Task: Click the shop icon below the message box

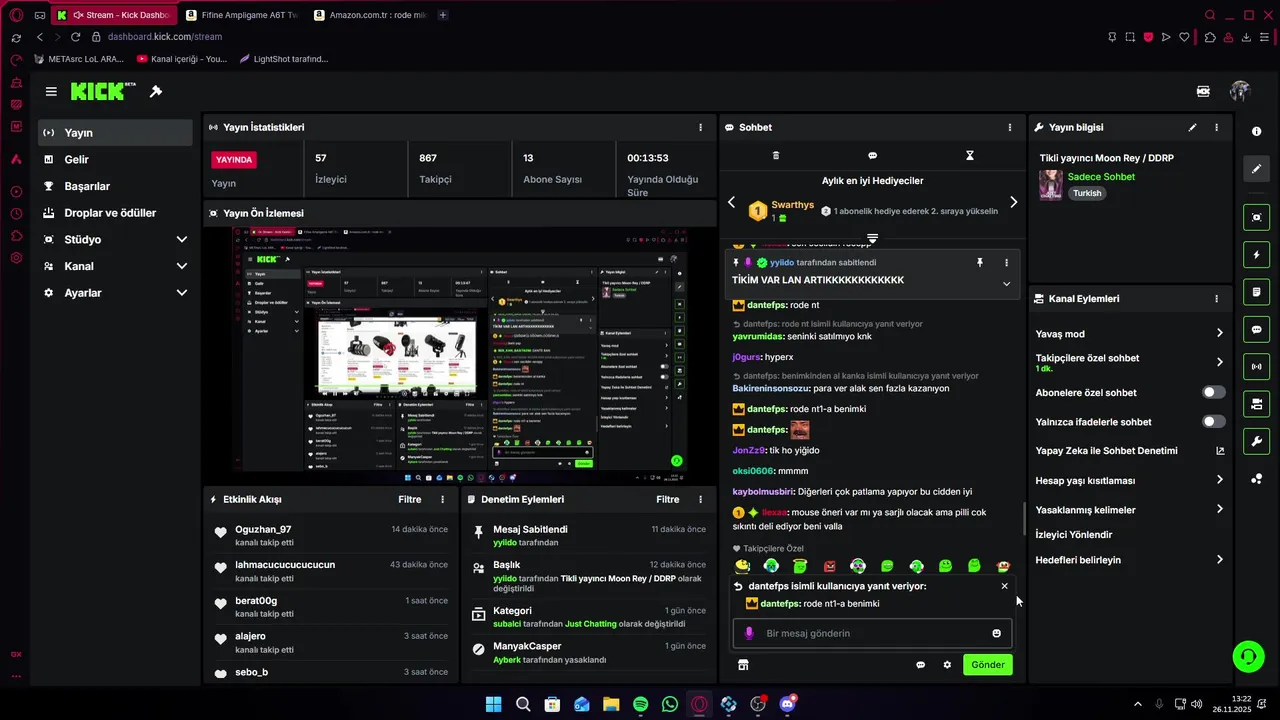Action: [x=743, y=665]
